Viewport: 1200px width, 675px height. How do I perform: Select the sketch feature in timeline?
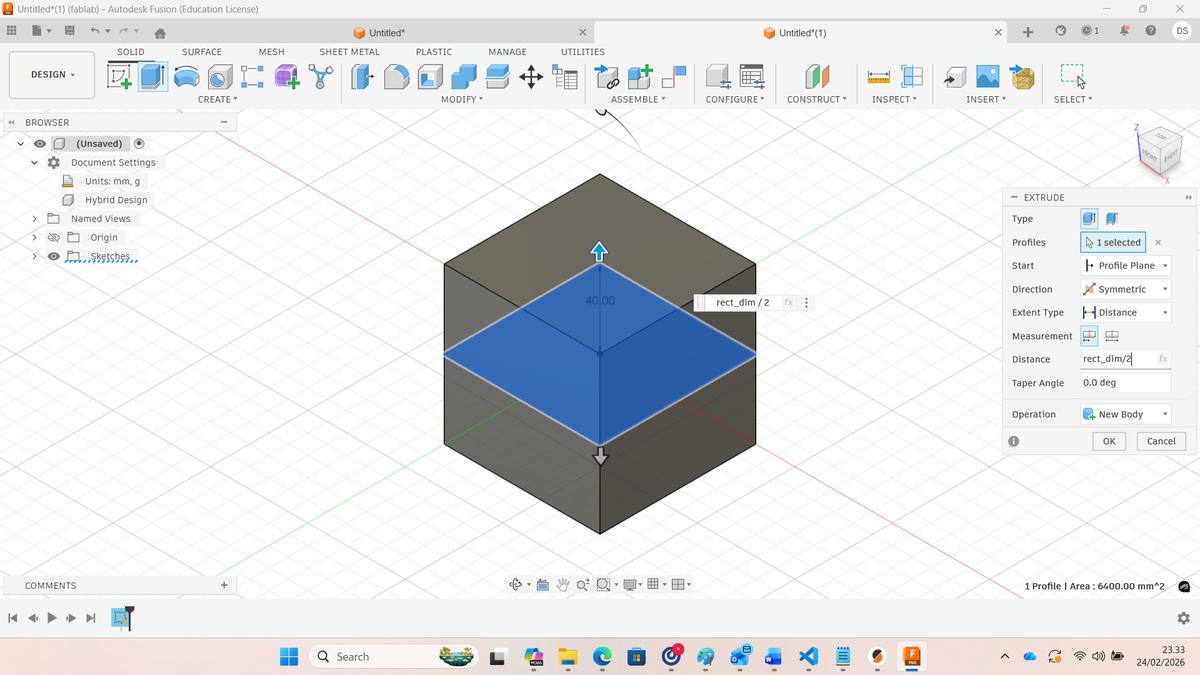pos(121,618)
